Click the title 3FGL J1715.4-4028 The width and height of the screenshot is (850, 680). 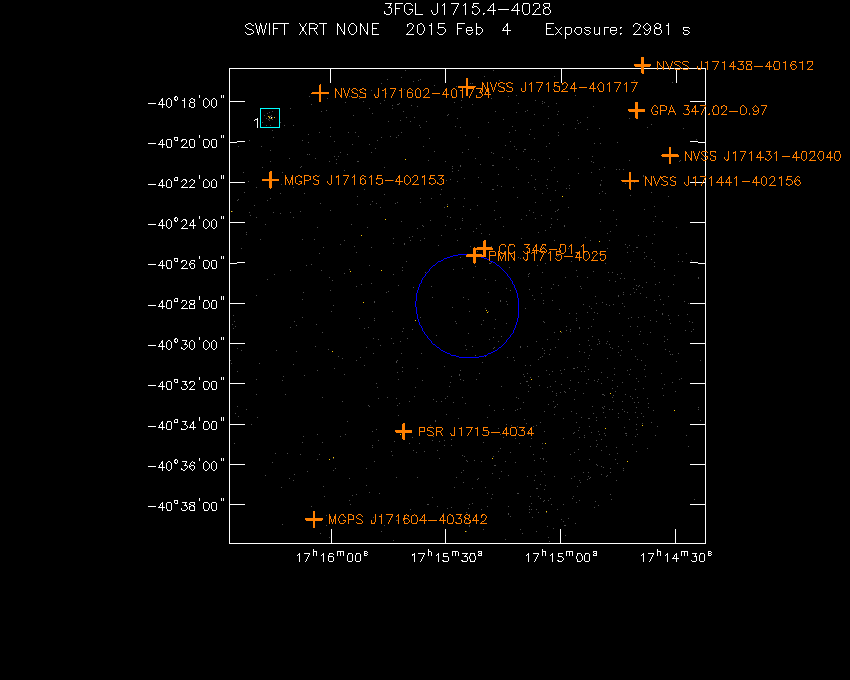467,9
